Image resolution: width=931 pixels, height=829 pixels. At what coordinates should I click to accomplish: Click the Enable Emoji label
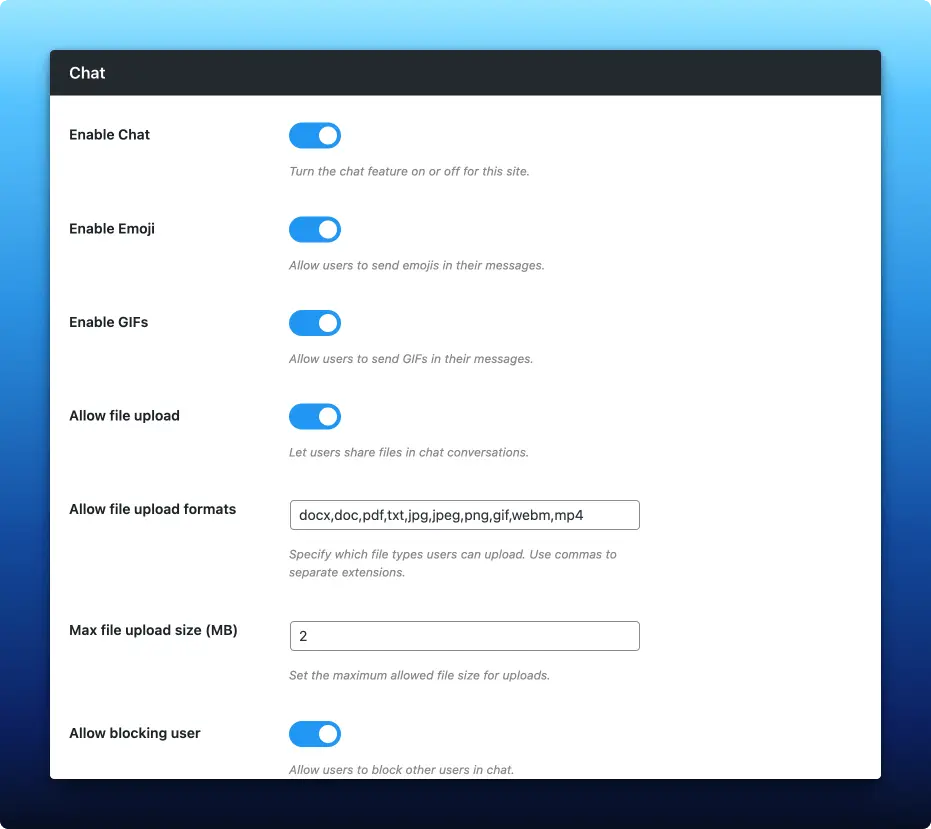(112, 229)
